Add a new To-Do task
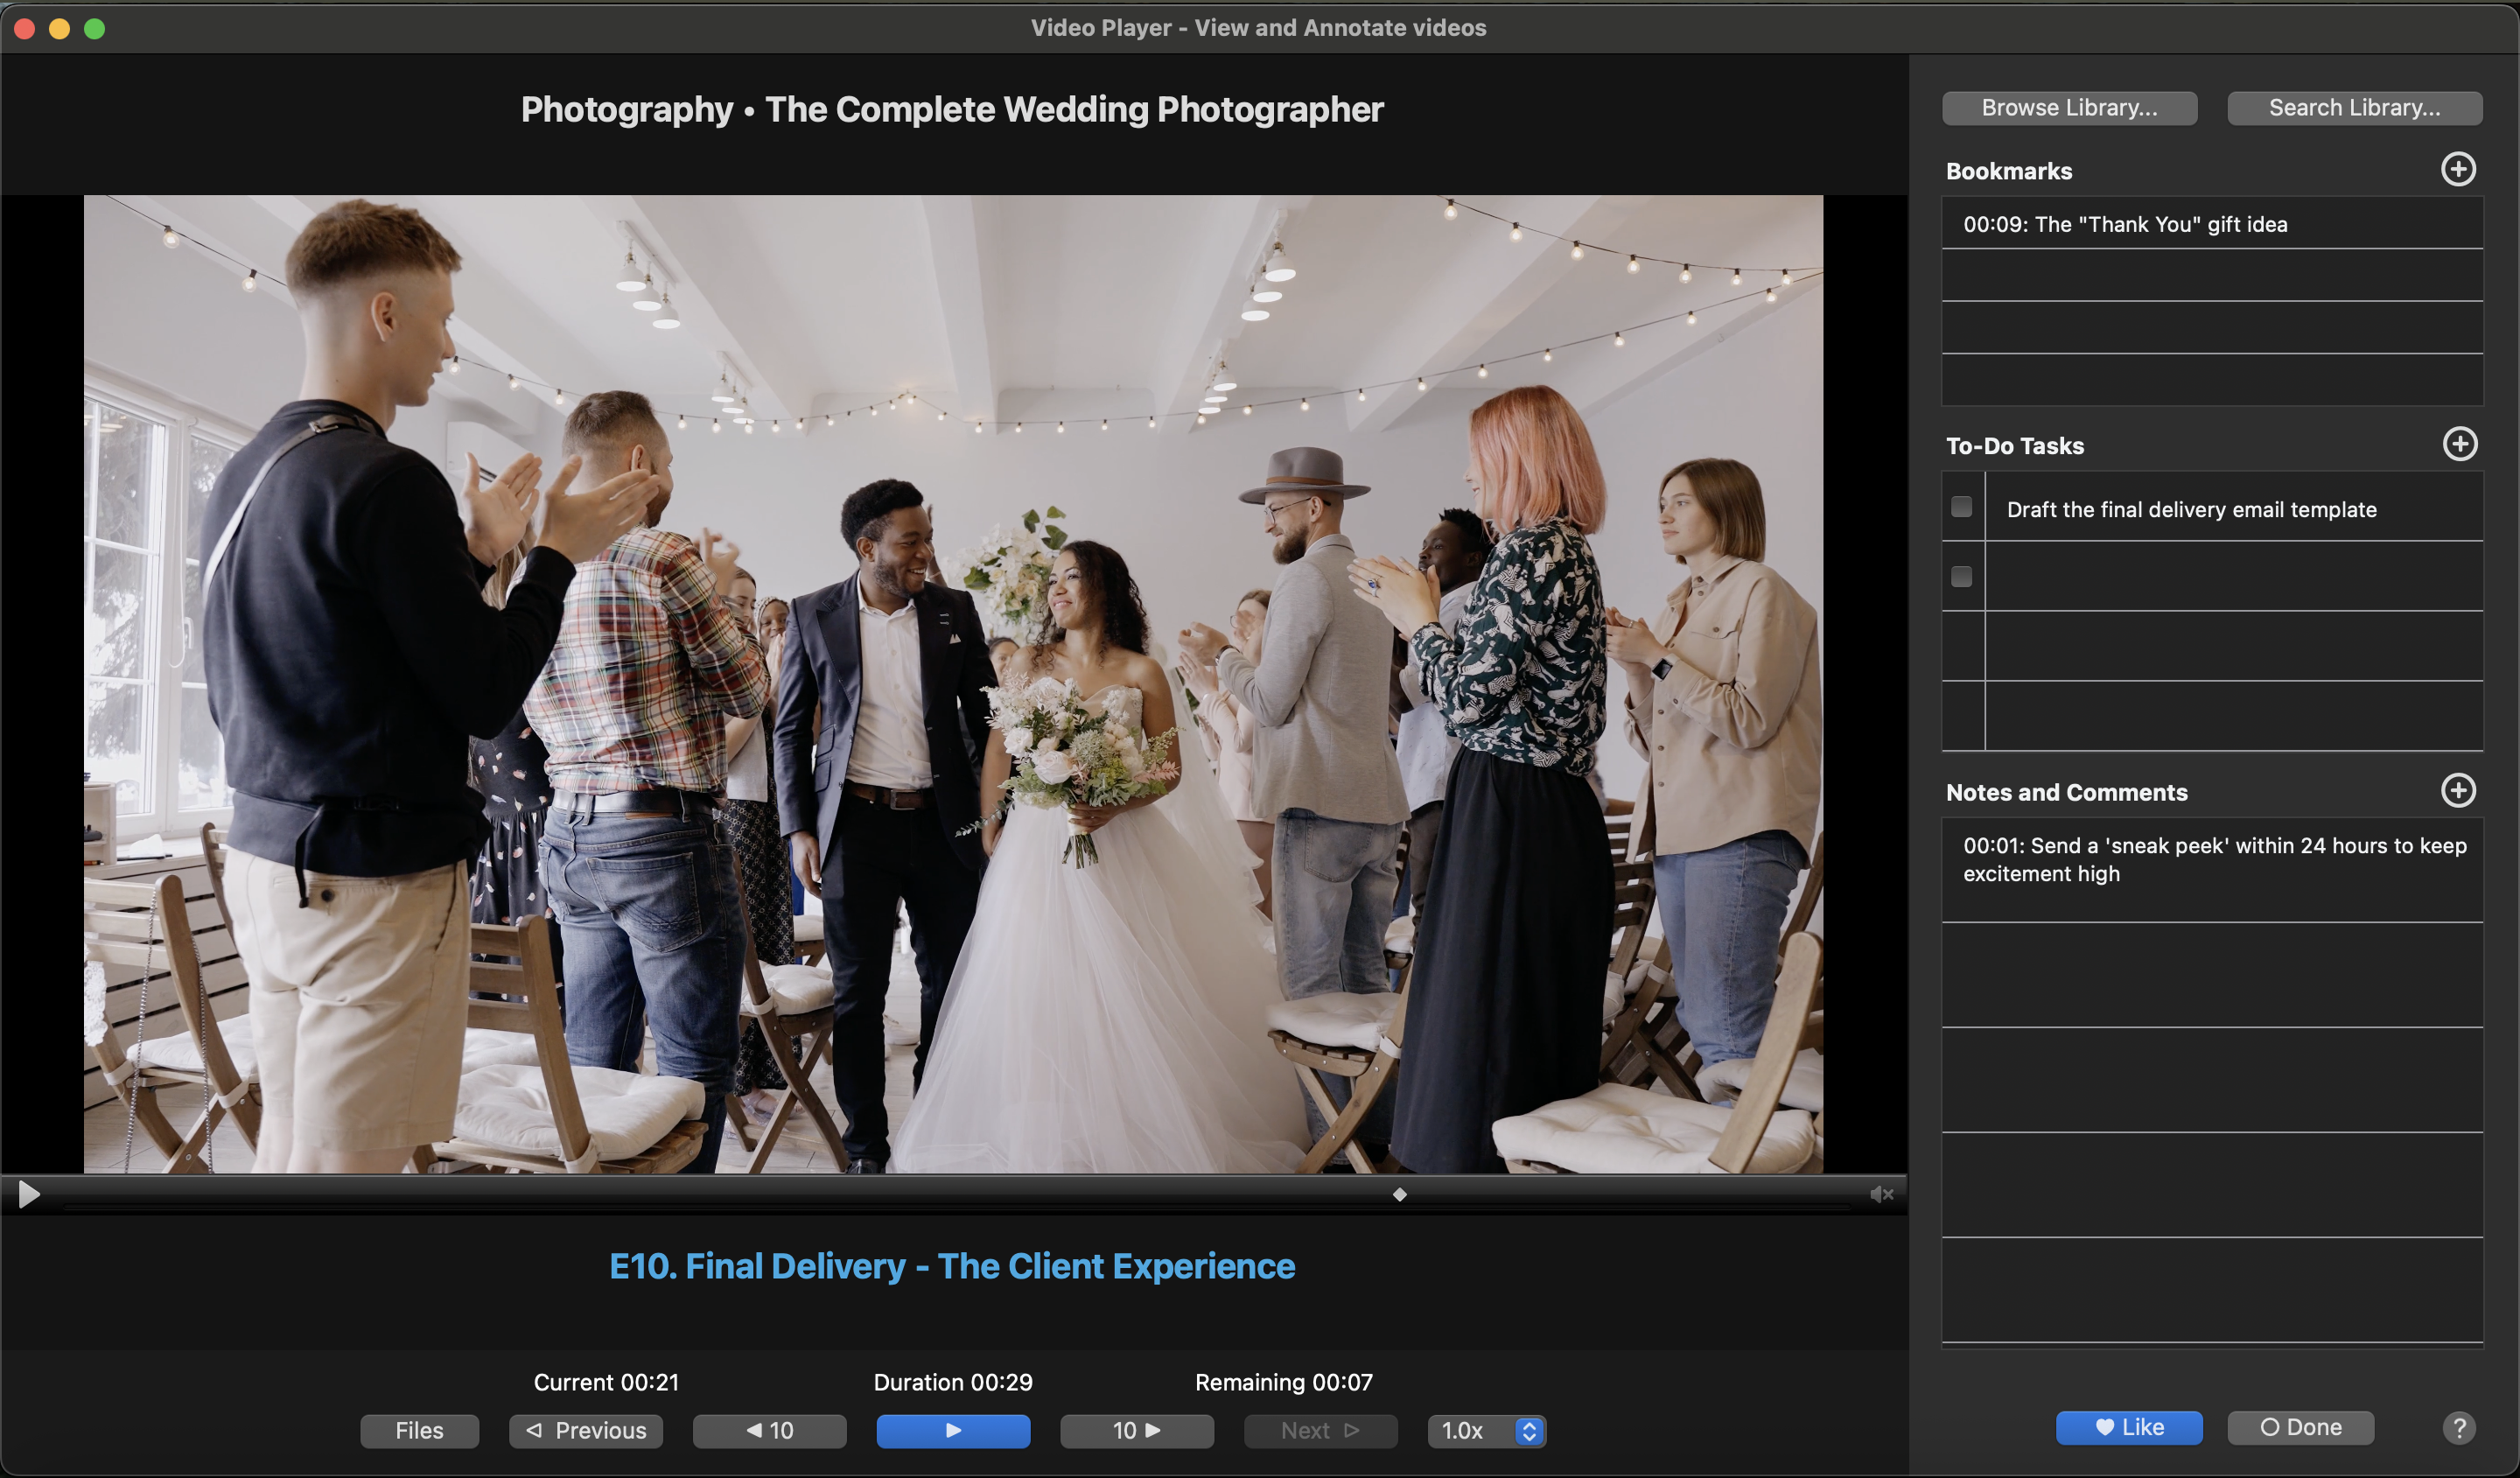The image size is (2520, 1478). (2459, 444)
